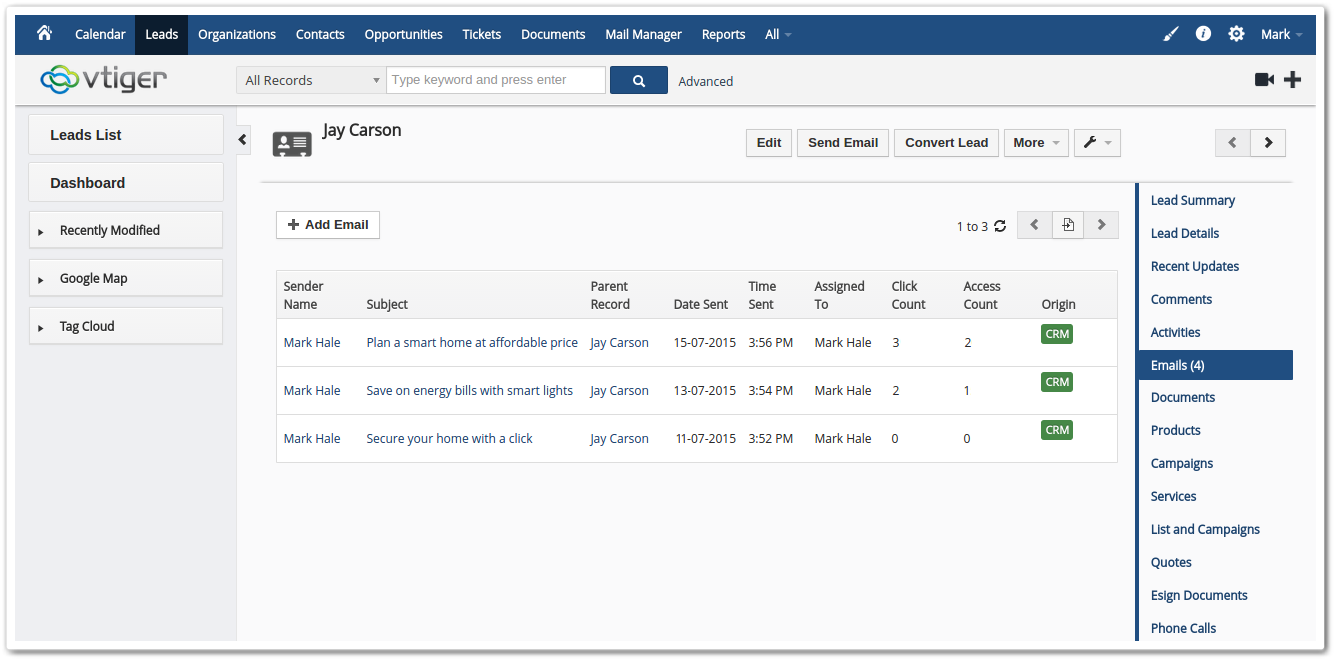Open the Mark user account menu

click(1280, 33)
